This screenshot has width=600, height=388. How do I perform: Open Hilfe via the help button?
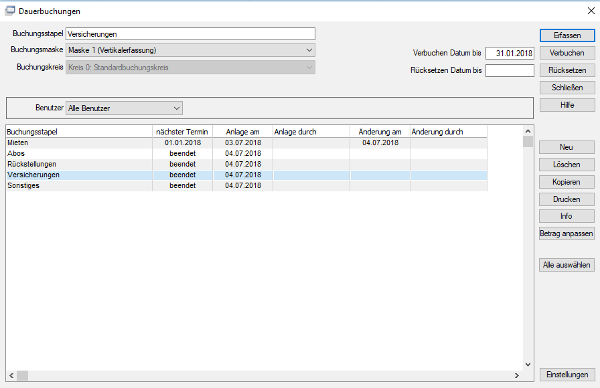tap(567, 105)
